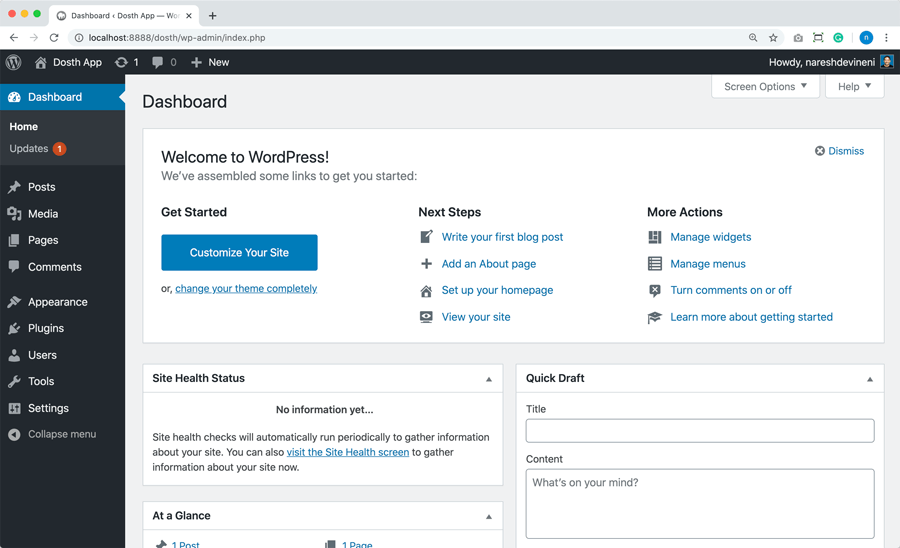Expand the Help dropdown
The image size is (900, 548).
coord(854,87)
